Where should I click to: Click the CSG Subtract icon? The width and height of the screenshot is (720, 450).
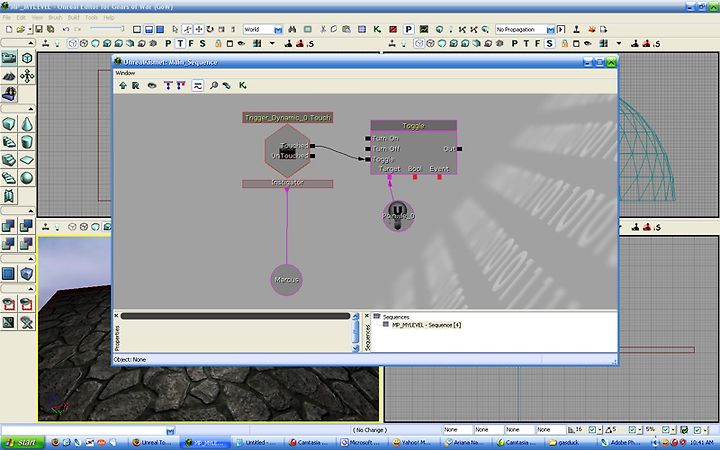[27, 225]
